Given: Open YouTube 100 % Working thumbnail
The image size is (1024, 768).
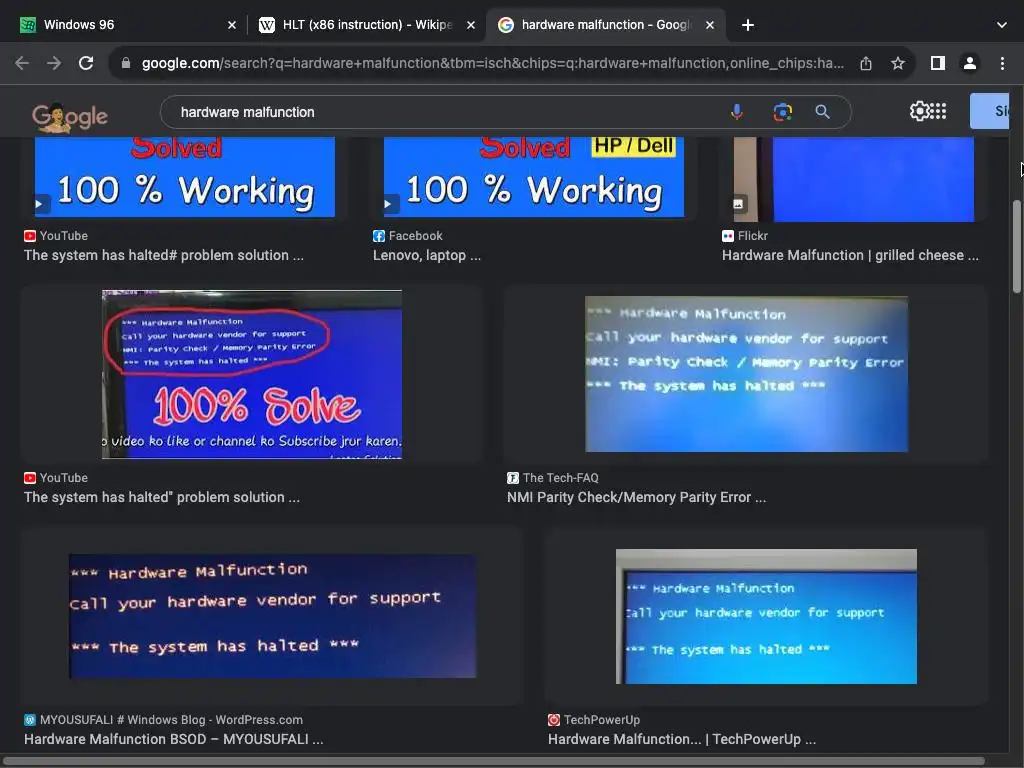Looking at the screenshot, I should click(185, 176).
